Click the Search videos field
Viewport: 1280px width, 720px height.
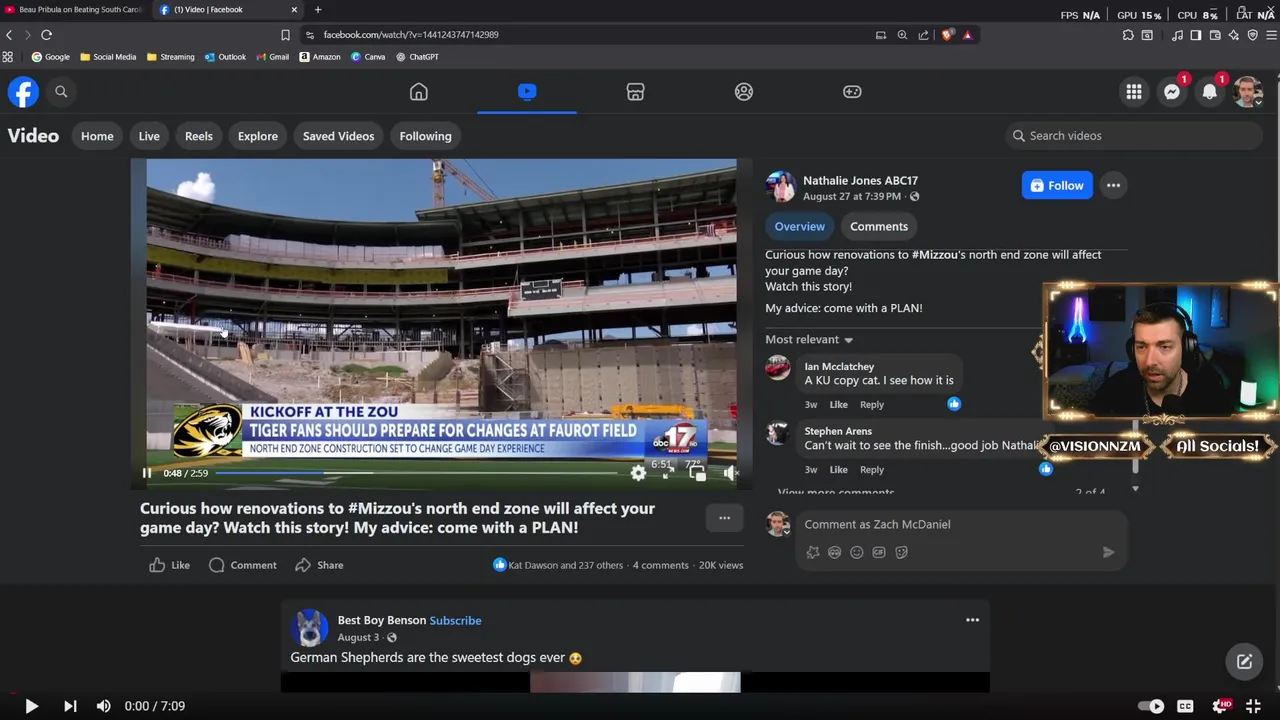coord(1134,136)
